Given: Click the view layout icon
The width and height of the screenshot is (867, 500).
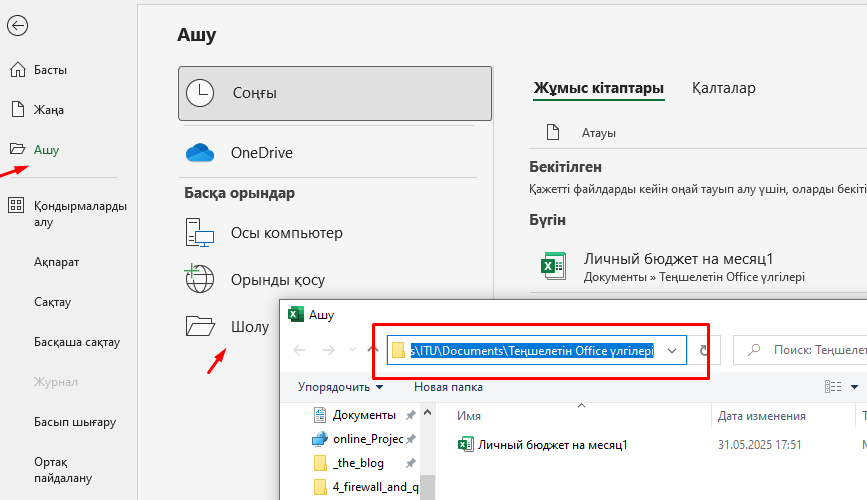Looking at the screenshot, I should [x=833, y=387].
